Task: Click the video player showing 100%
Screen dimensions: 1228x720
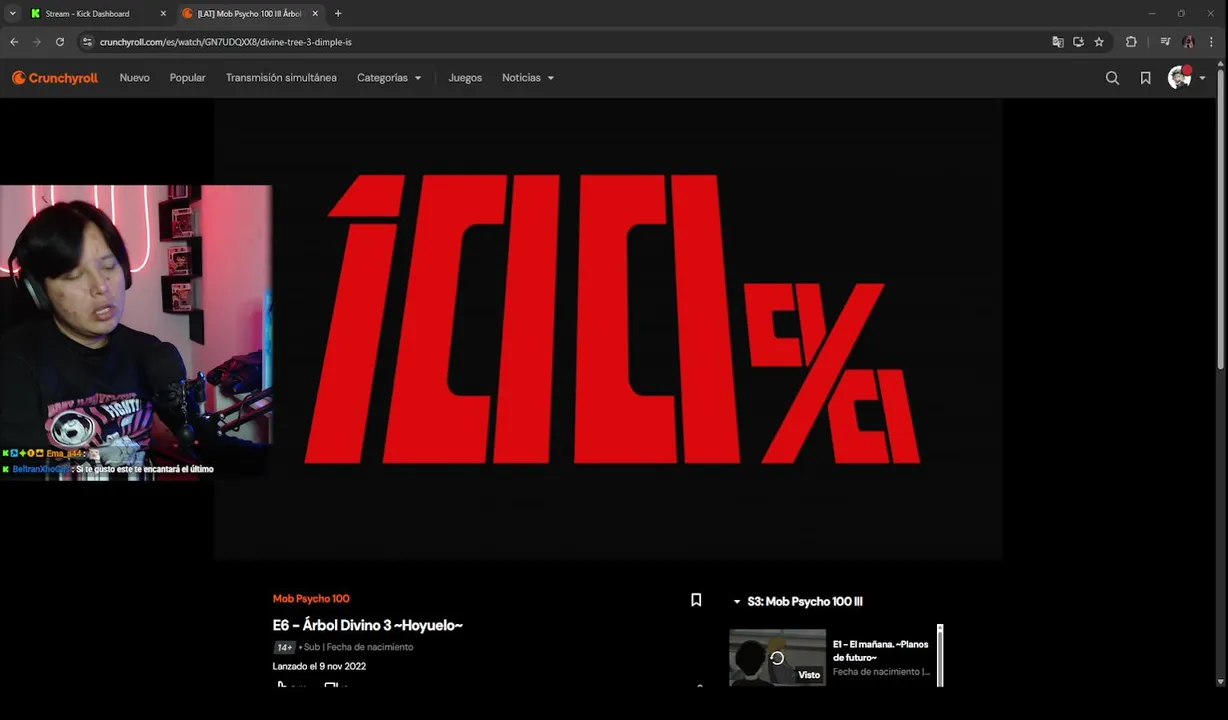Action: pos(608,328)
